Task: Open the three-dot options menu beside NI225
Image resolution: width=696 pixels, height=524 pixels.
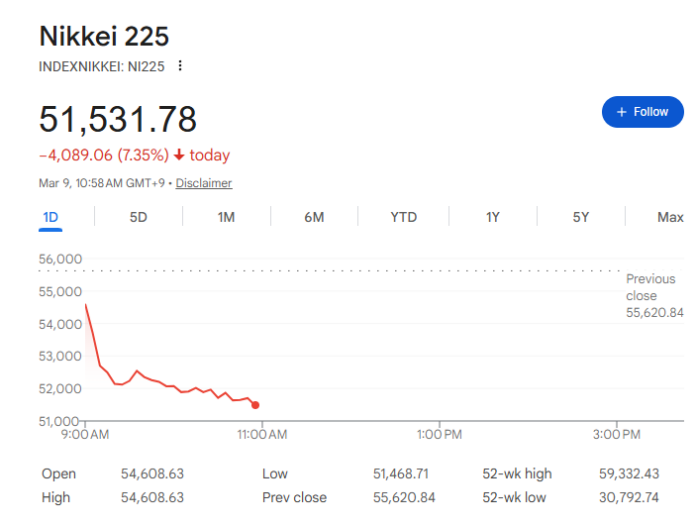Action: pyautogui.click(x=180, y=66)
